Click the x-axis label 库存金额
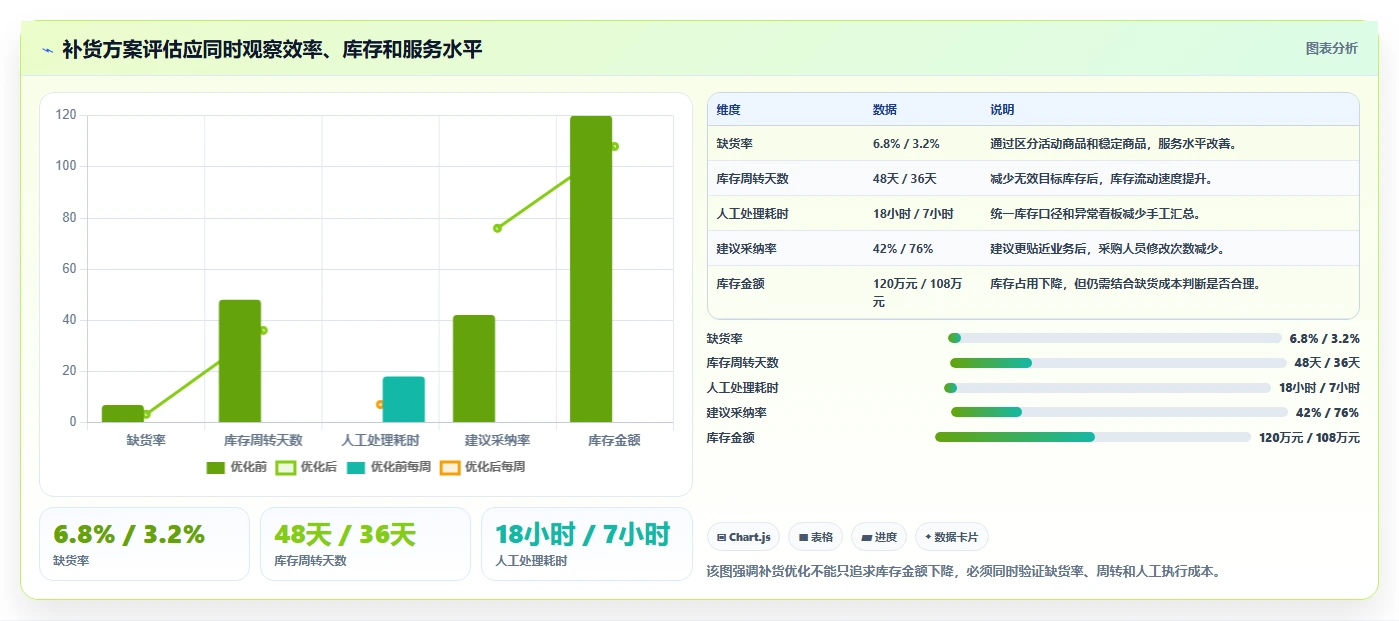The width and height of the screenshot is (1399, 621). click(614, 440)
